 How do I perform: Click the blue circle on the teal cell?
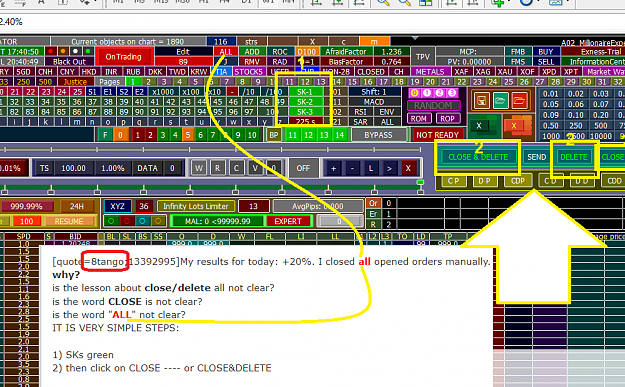pyautogui.click(x=142, y=221)
